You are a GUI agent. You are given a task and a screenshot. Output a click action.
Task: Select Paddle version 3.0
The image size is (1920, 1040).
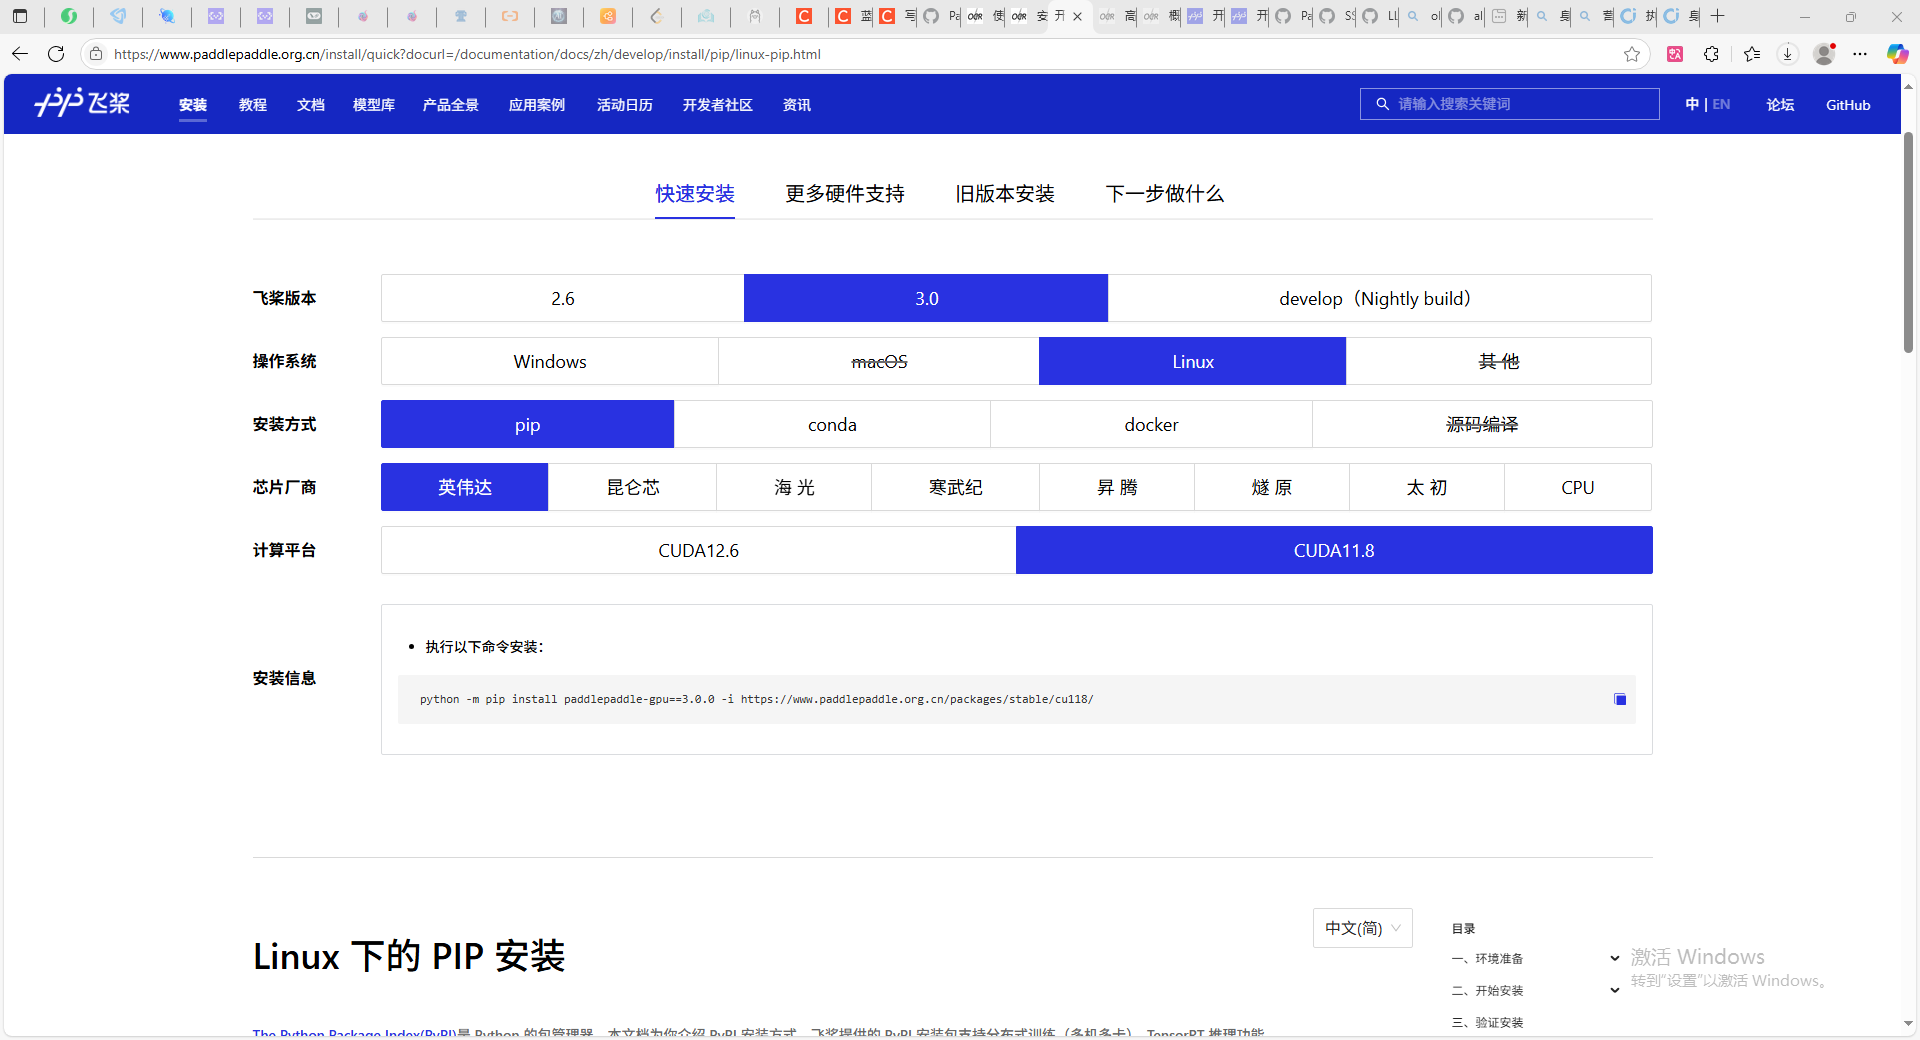[926, 298]
